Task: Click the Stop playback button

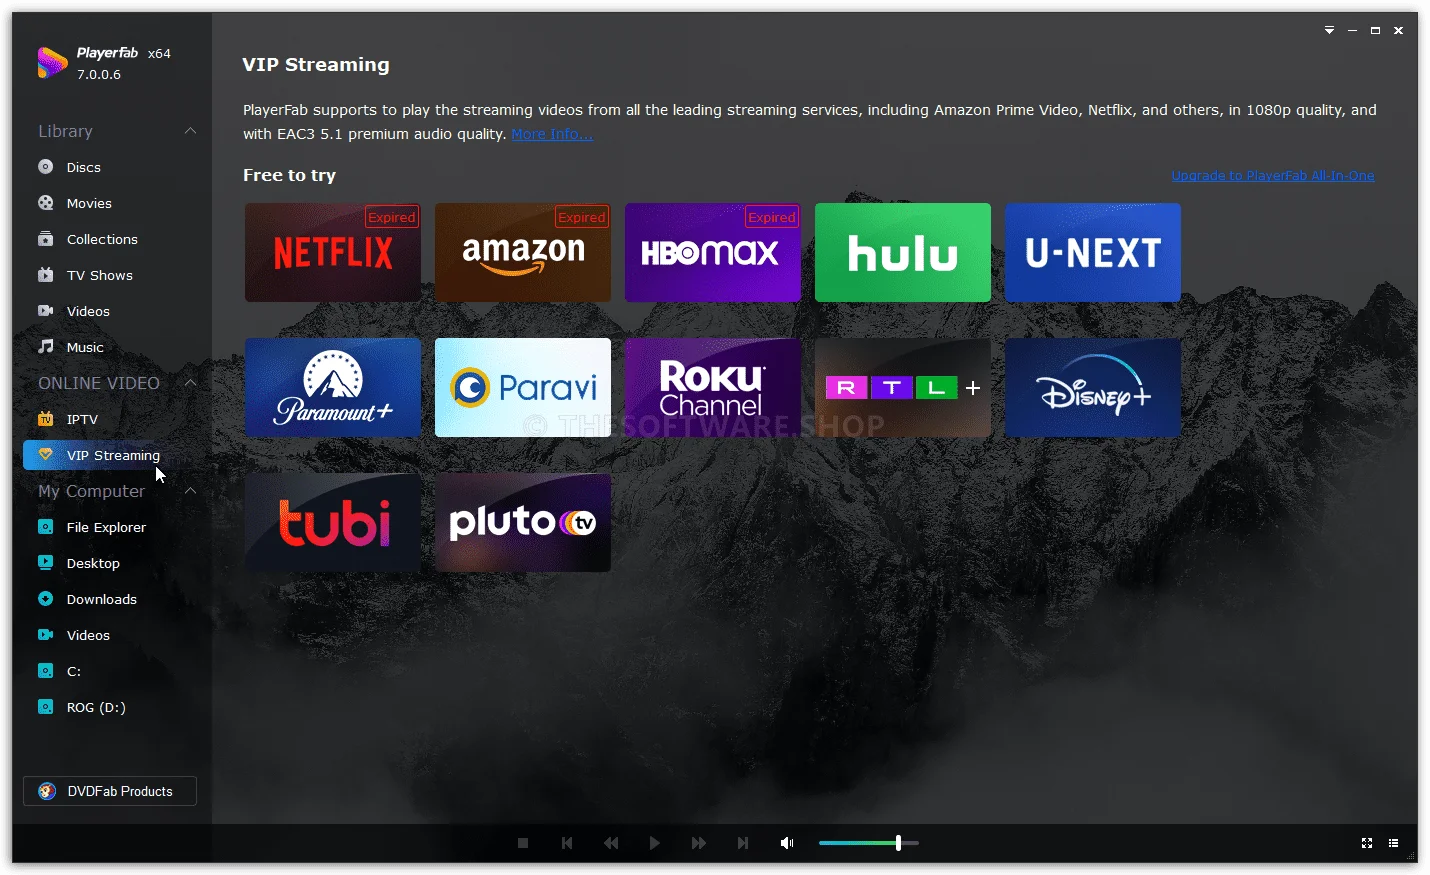Action: 523,843
